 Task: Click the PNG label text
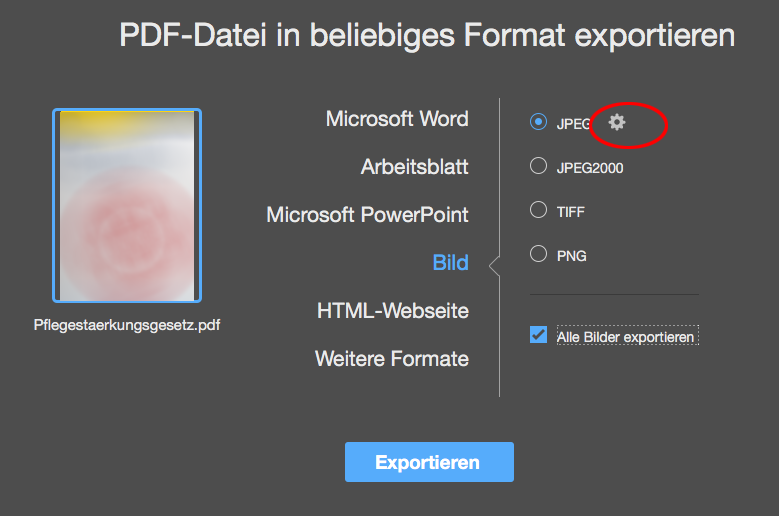pos(571,256)
